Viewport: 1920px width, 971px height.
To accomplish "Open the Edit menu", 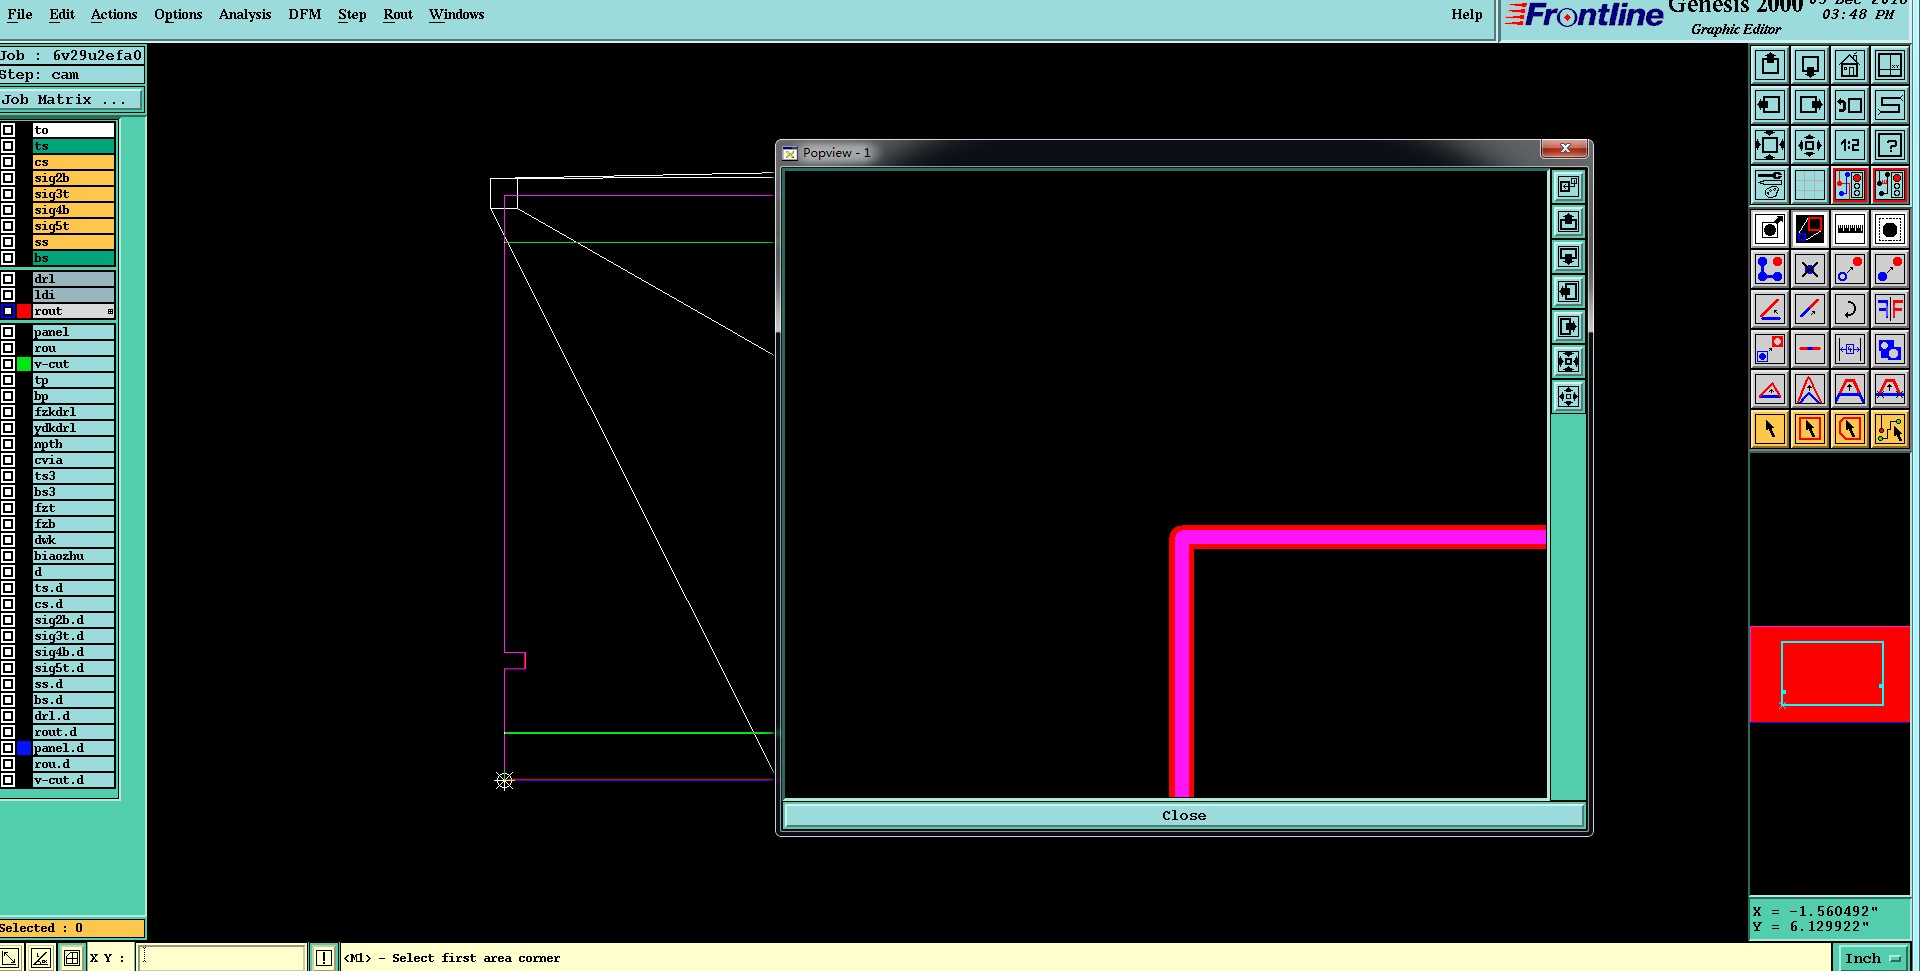I will click(x=62, y=14).
